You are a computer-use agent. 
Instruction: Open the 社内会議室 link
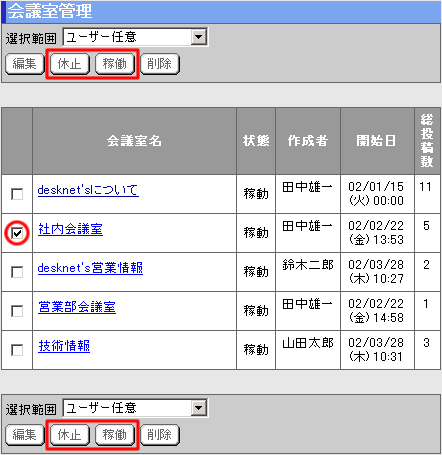pyautogui.click(x=70, y=229)
